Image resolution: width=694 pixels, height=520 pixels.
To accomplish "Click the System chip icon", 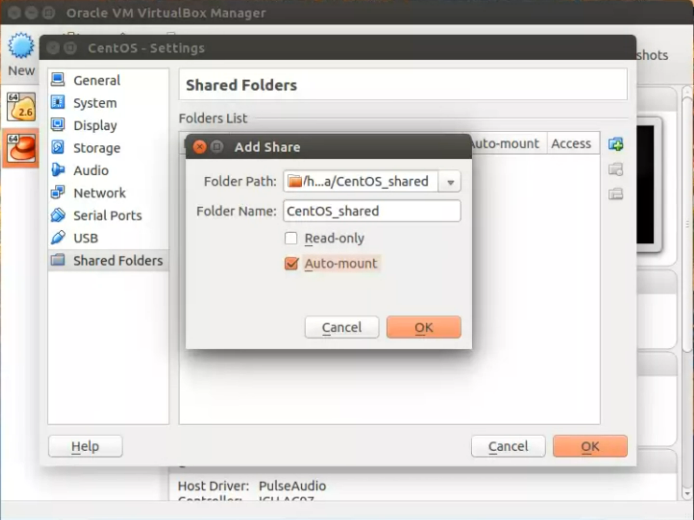I will 58,102.
